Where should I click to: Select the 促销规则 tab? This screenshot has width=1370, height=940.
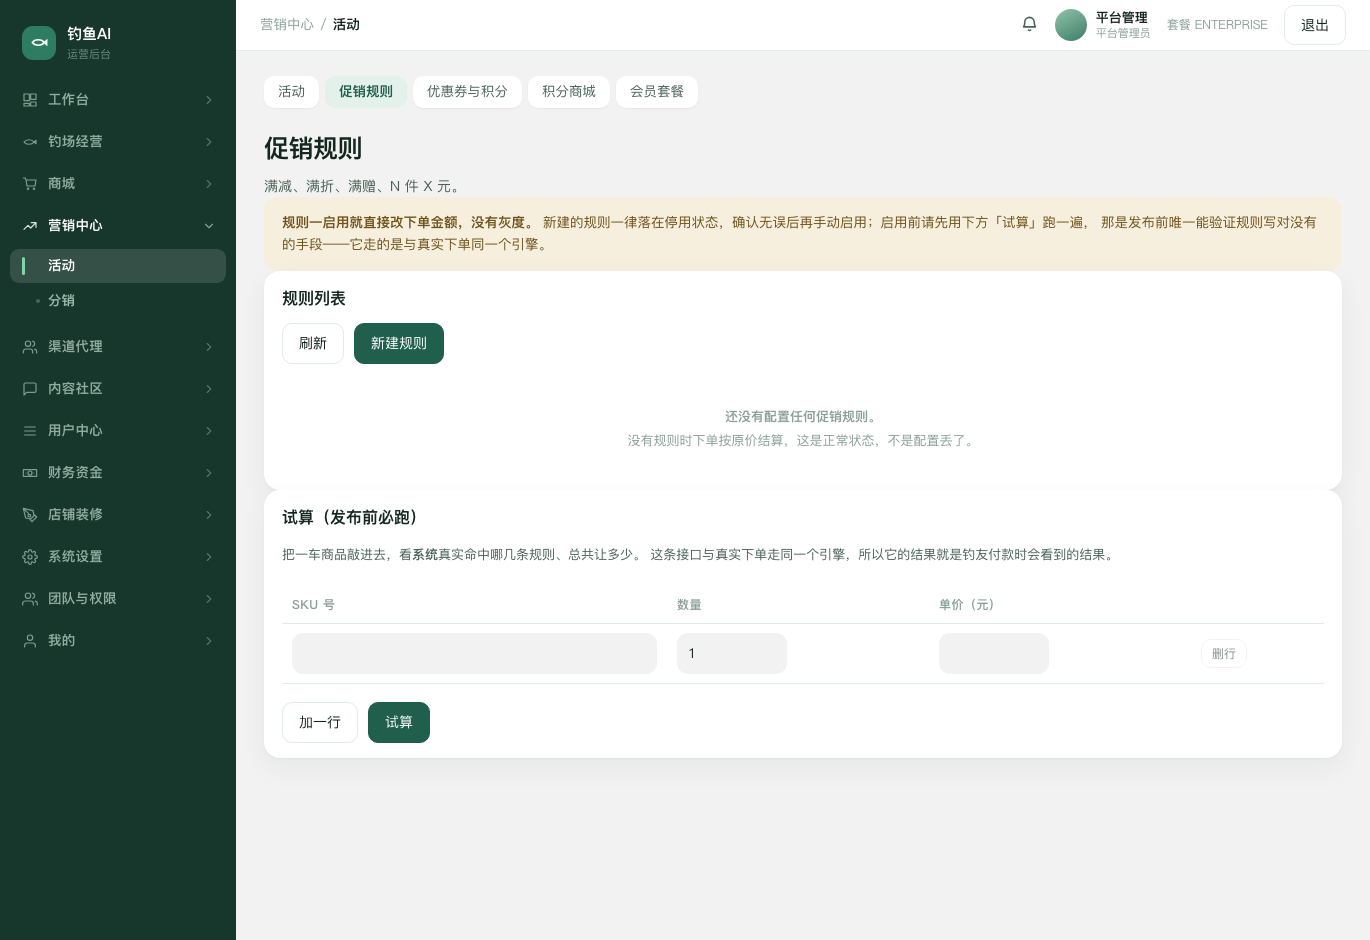point(366,92)
